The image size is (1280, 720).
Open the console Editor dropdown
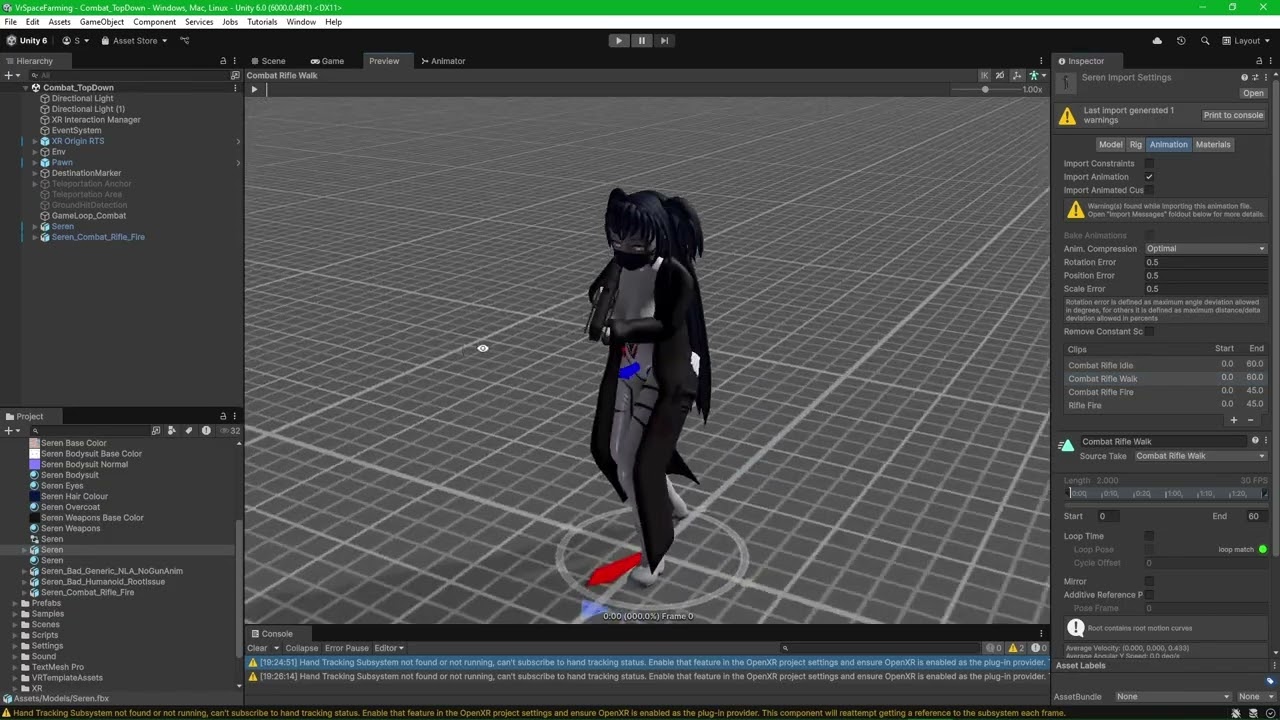[389, 648]
